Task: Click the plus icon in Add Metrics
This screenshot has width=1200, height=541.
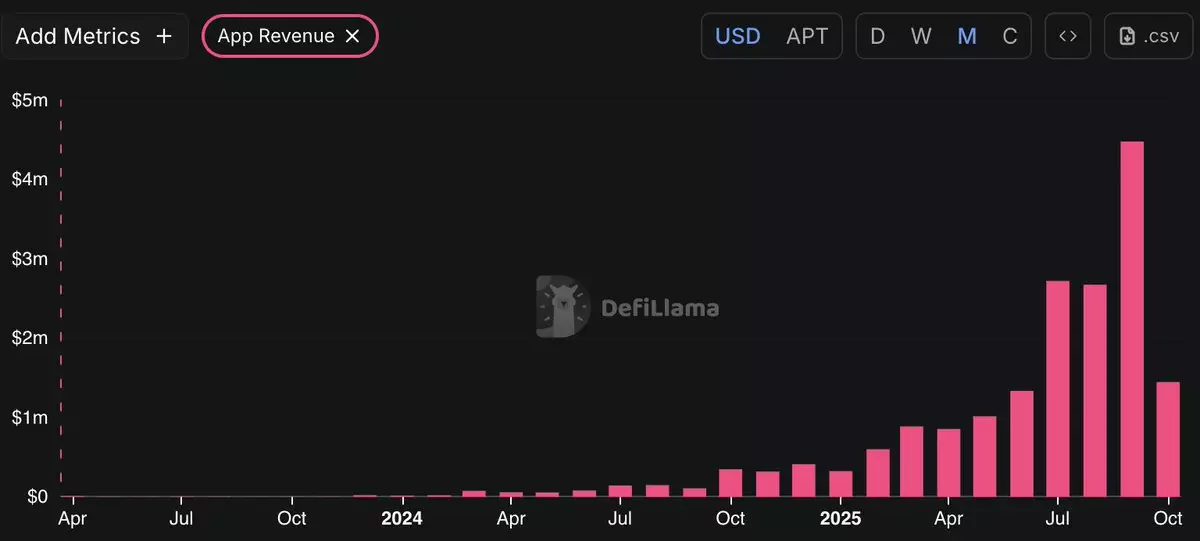Action: pyautogui.click(x=164, y=37)
